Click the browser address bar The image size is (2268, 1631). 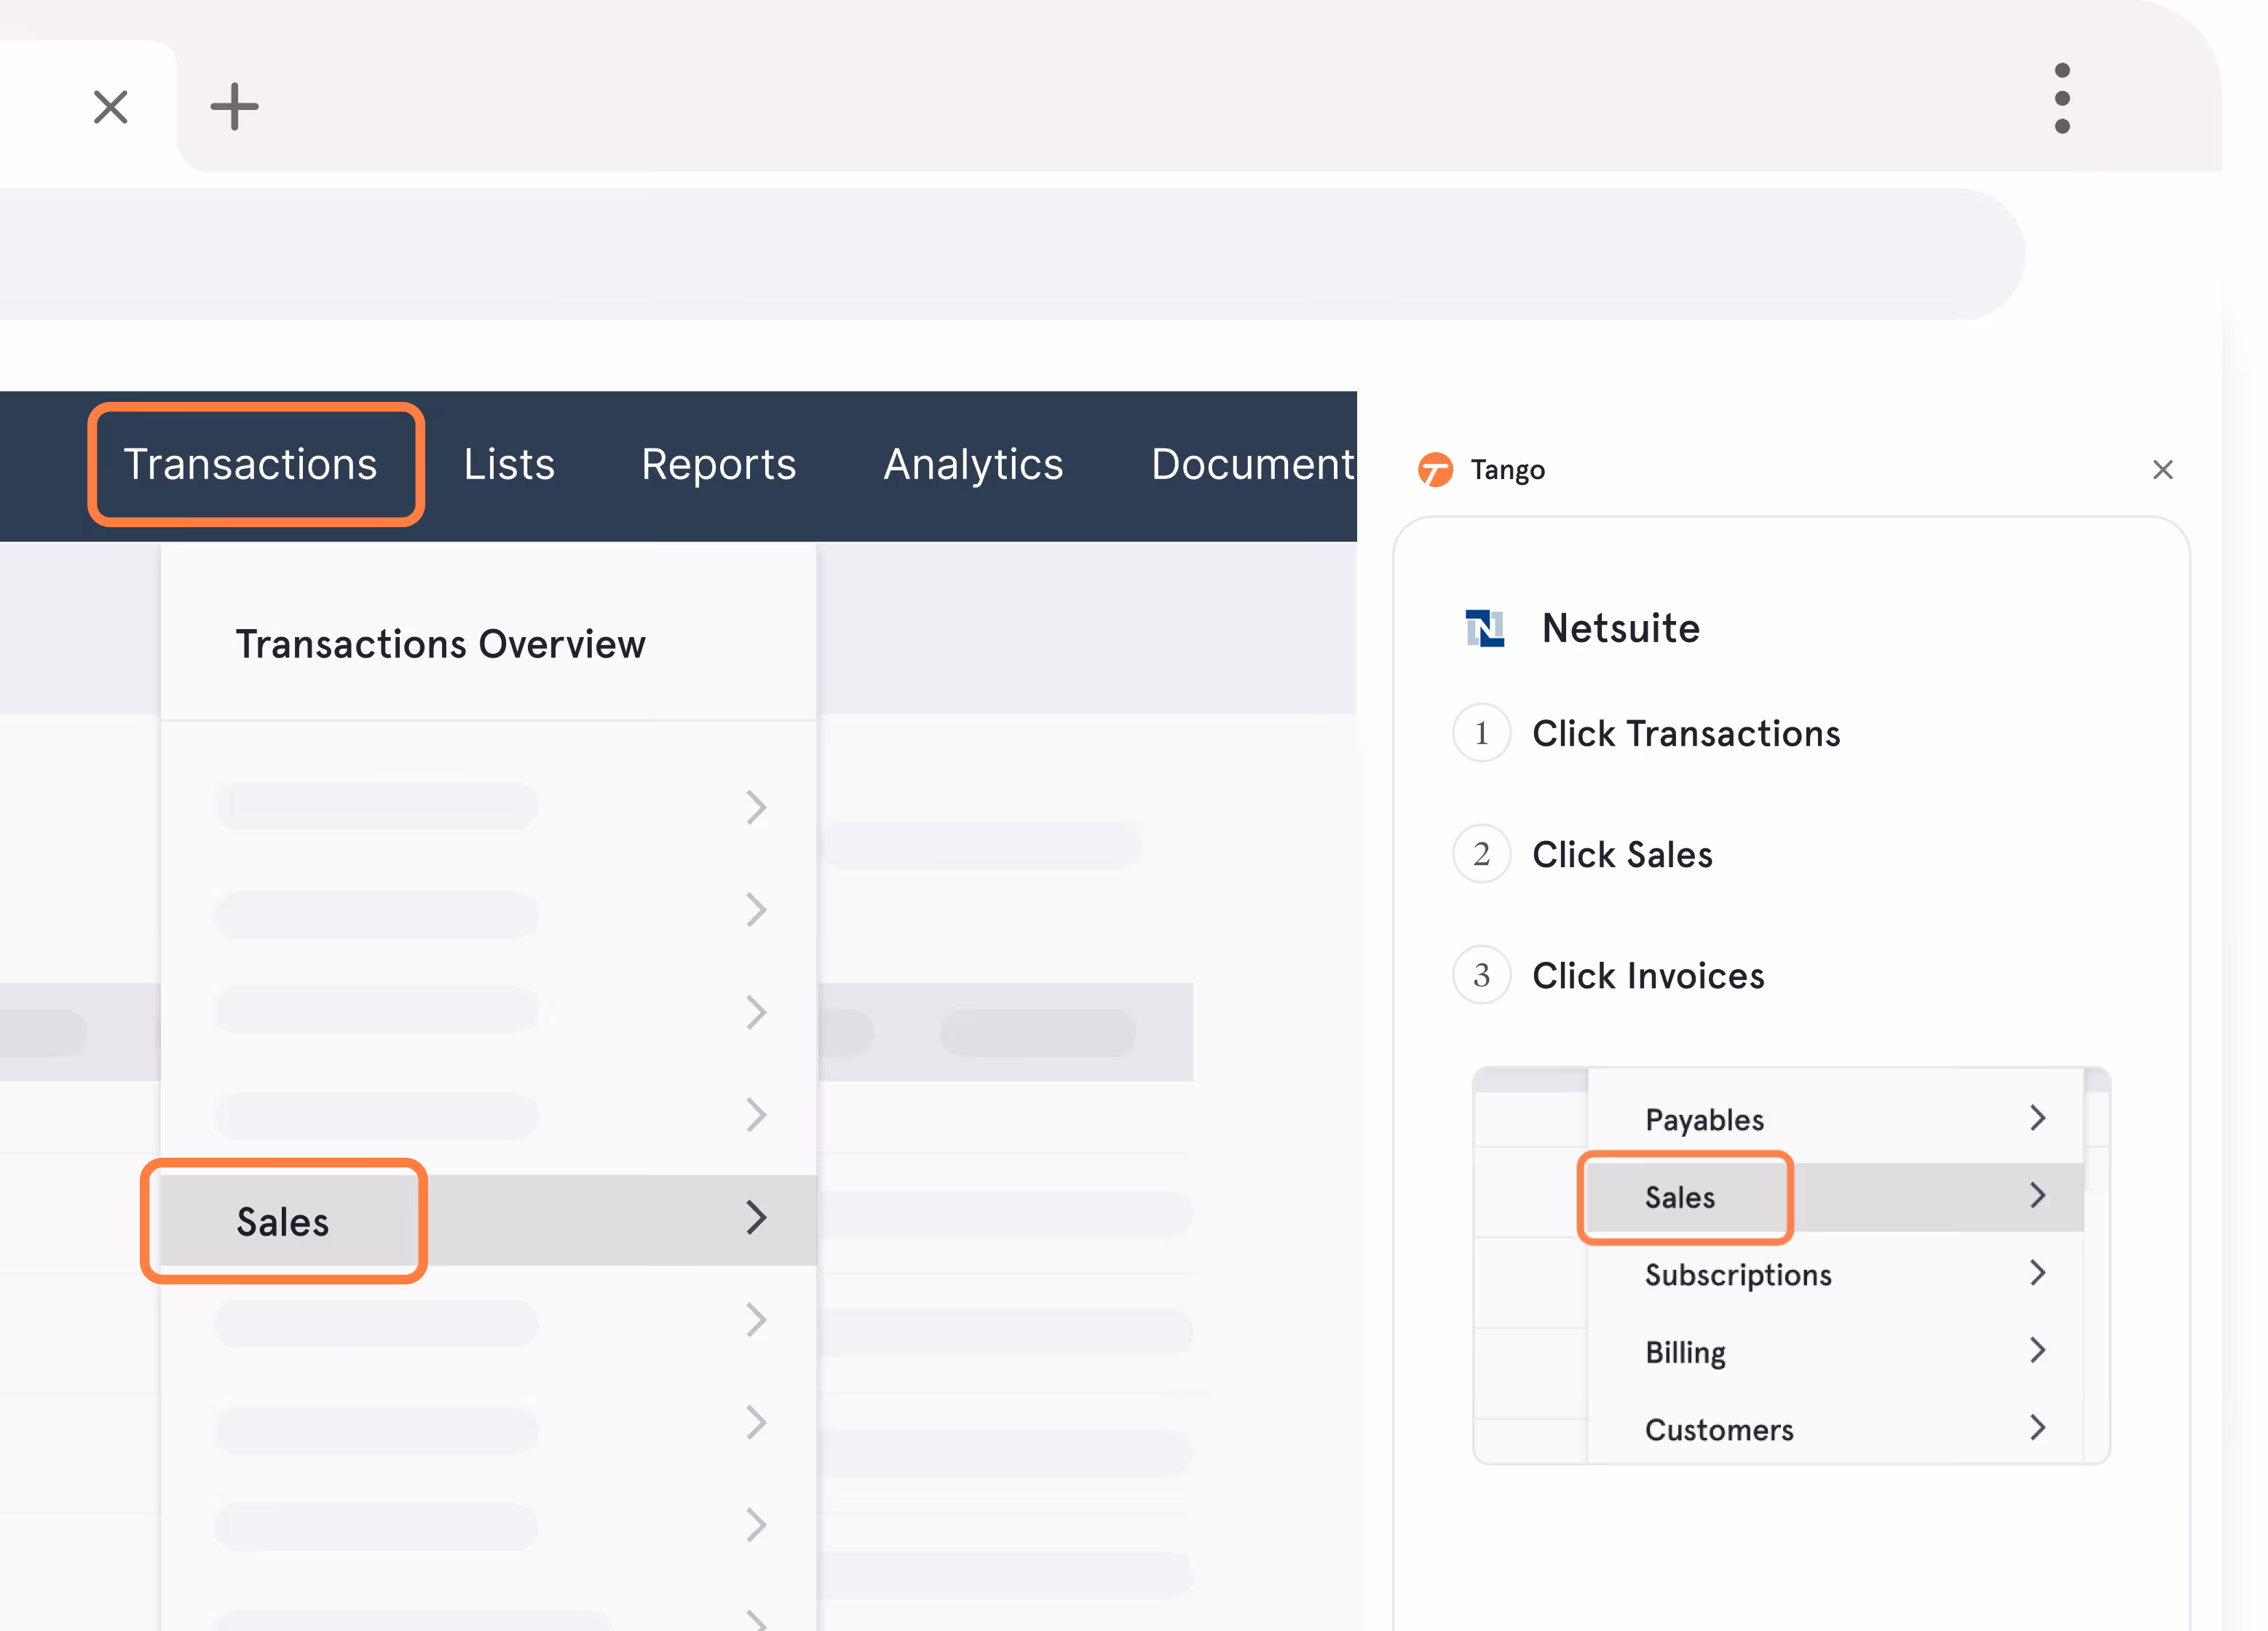pyautogui.click(x=1000, y=255)
